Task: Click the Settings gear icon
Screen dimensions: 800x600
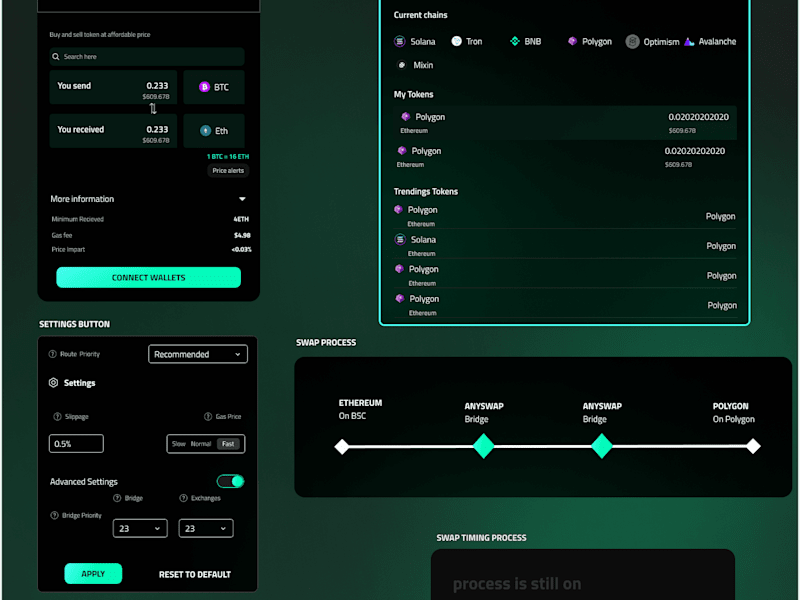Action: pos(53,383)
